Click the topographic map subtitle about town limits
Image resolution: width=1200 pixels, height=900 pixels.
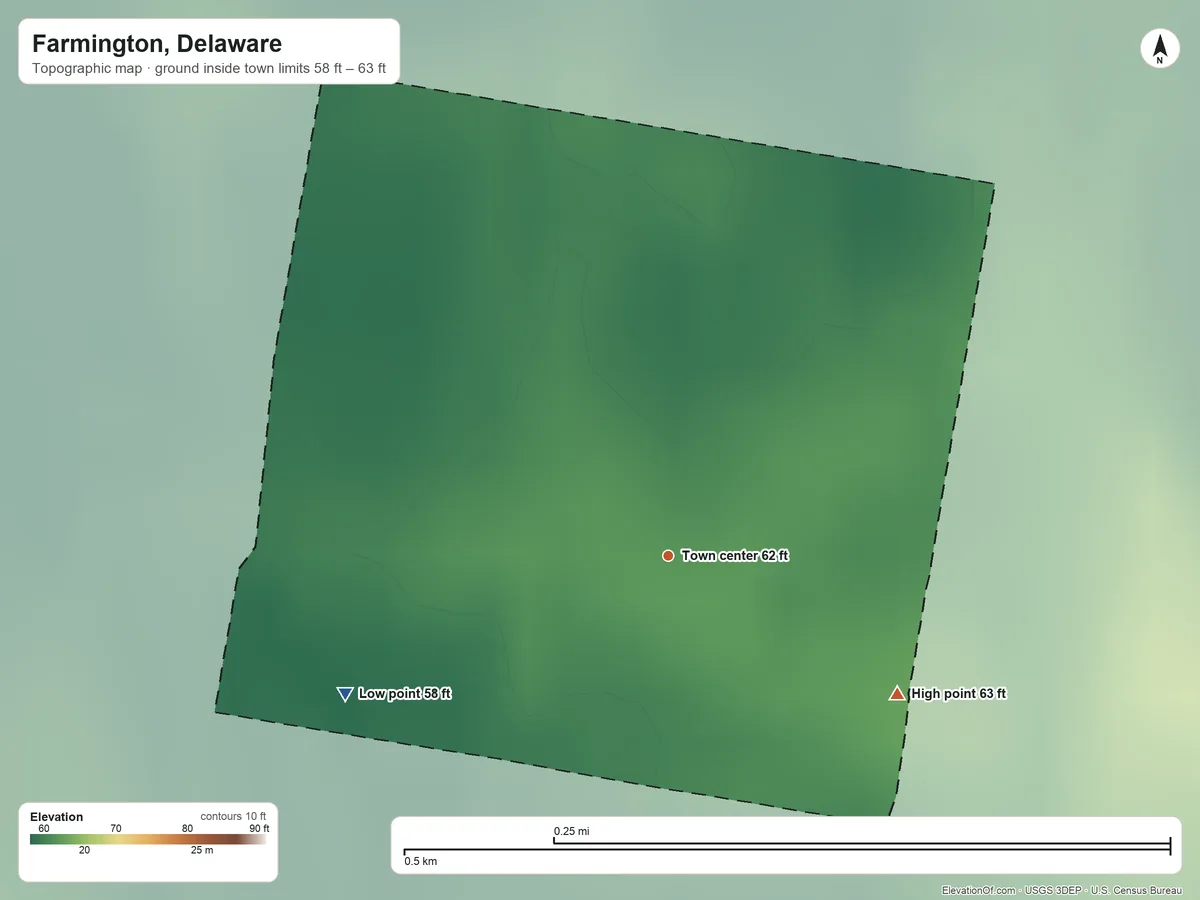pyautogui.click(x=209, y=70)
